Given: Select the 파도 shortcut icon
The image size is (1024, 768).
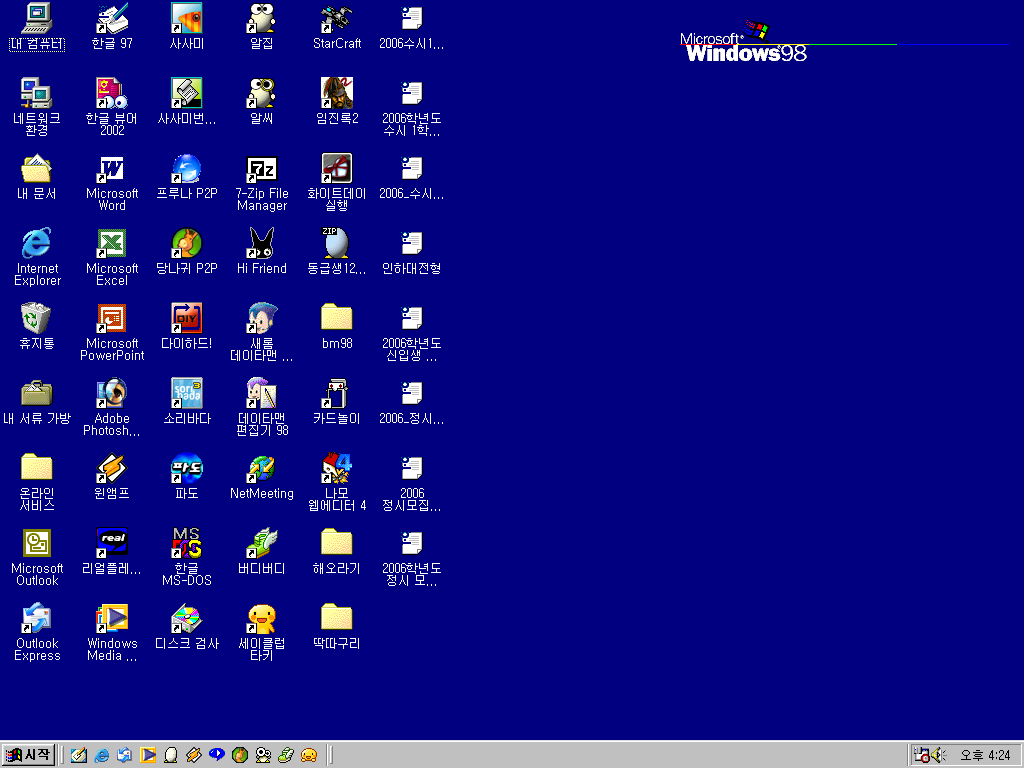Looking at the screenshot, I should pyautogui.click(x=187, y=477).
